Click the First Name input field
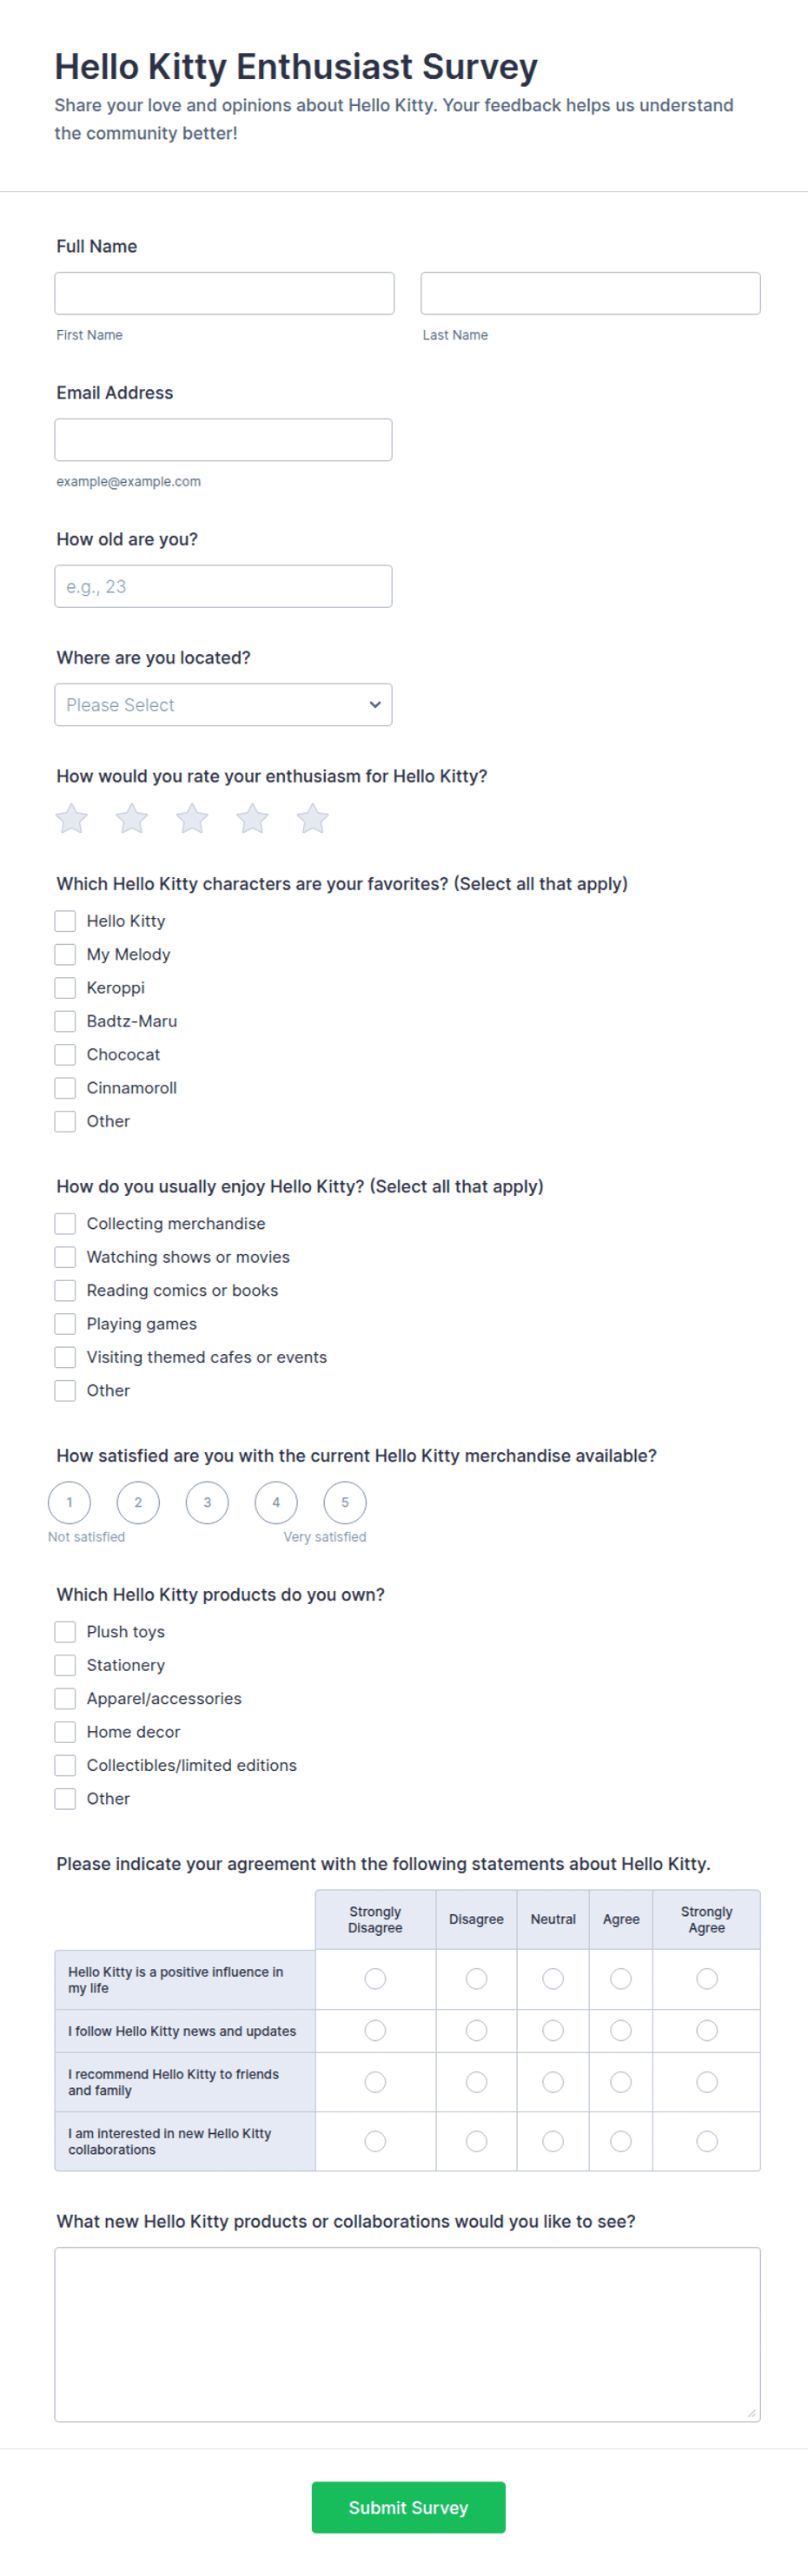The height and width of the screenshot is (2576, 808). pyautogui.click(x=224, y=292)
